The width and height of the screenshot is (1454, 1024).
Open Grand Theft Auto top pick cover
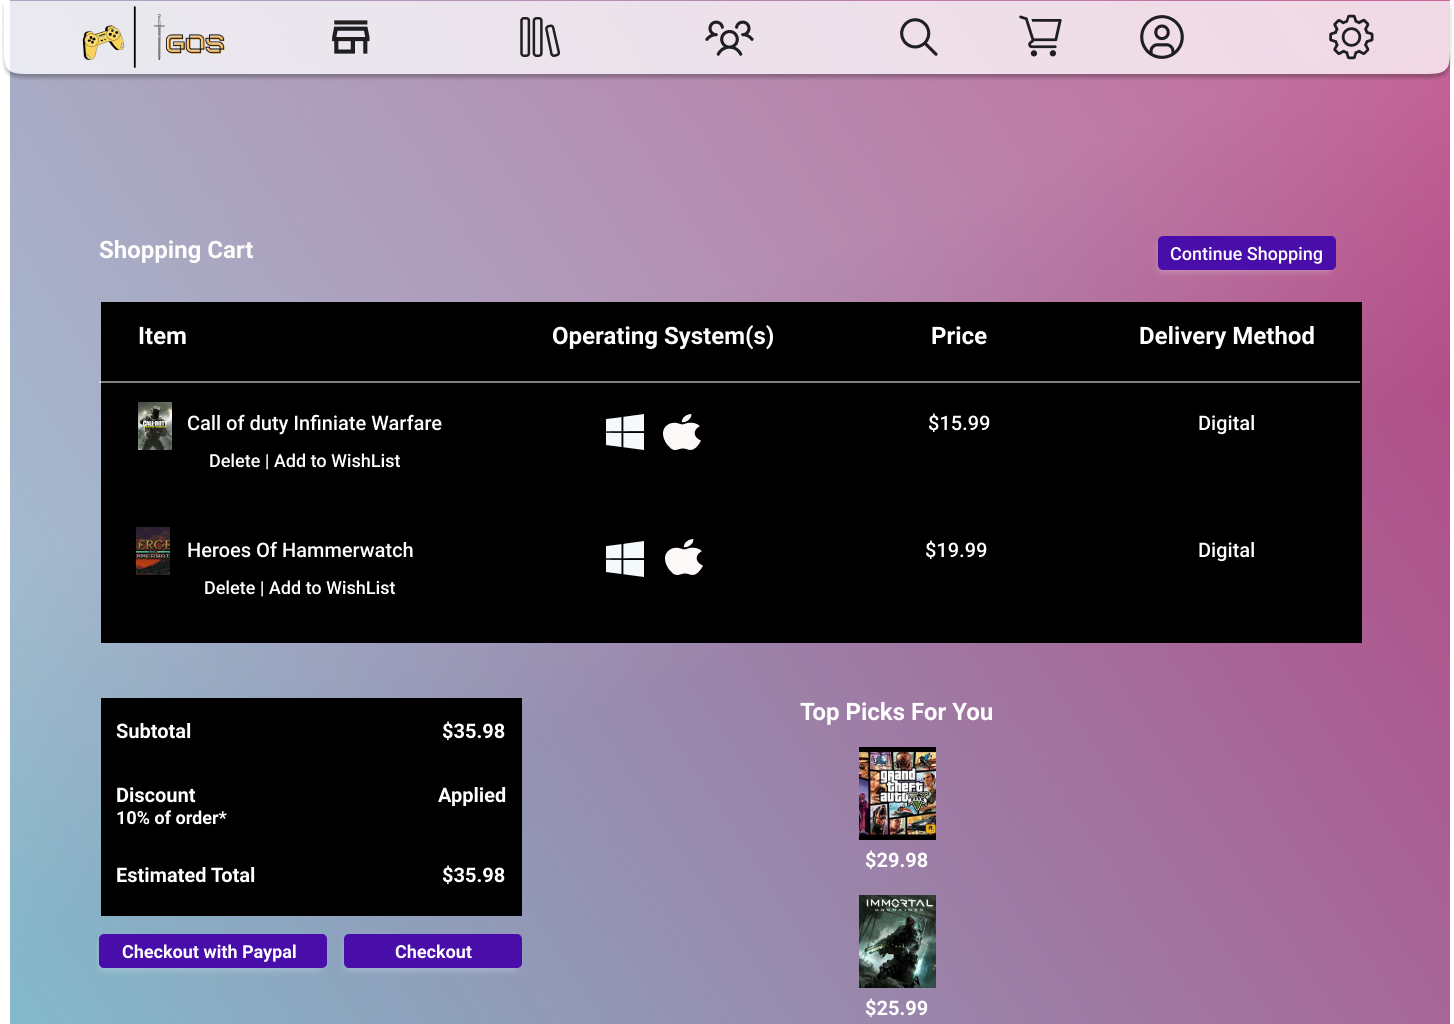coord(897,793)
